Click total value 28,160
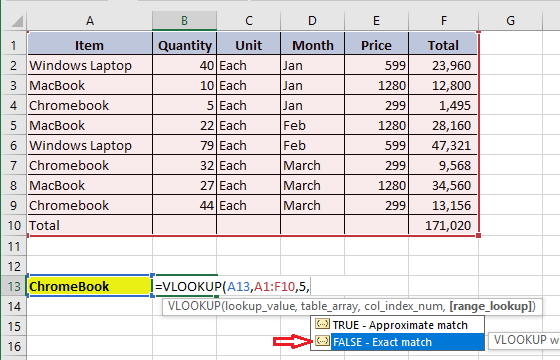This screenshot has height=360, width=560. 443,125
